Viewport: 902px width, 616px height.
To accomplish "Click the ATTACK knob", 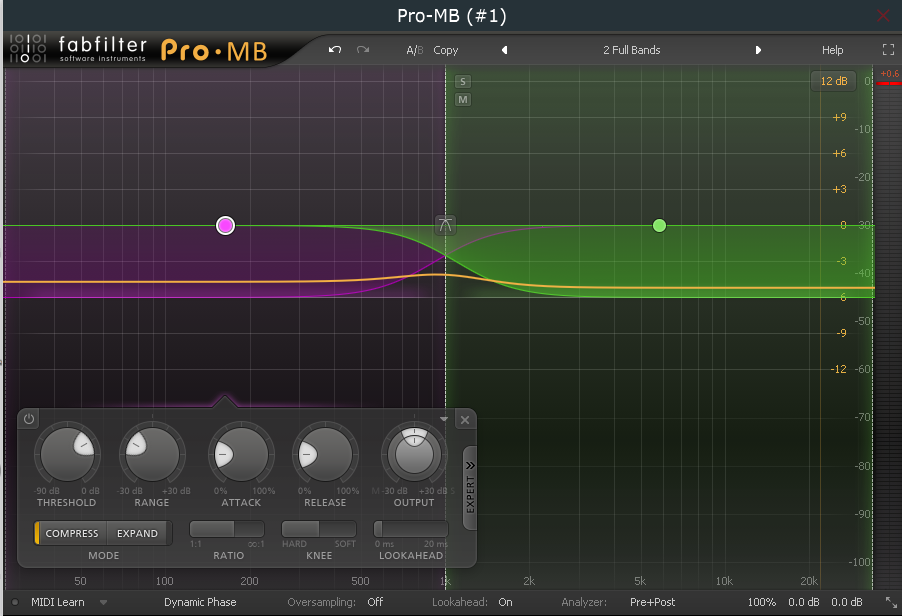I will pyautogui.click(x=241, y=454).
